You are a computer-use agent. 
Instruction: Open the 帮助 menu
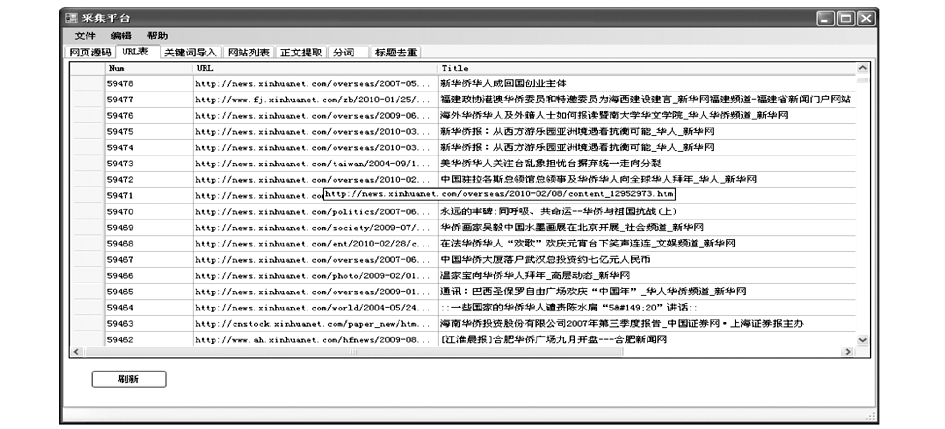tap(157, 36)
